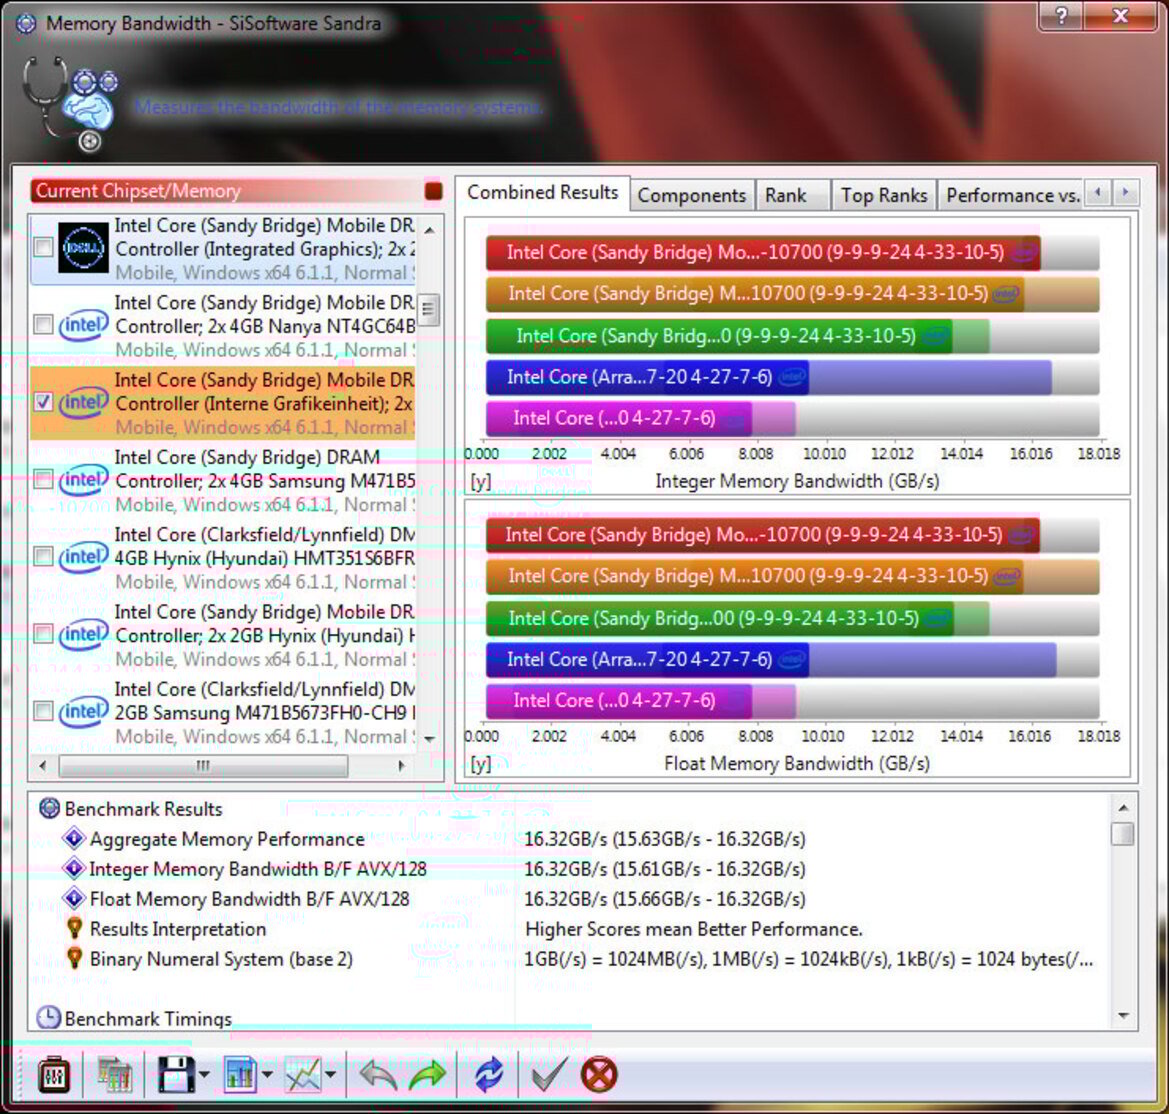Click the left arrow of the chipset list horizontal scrollbar

click(x=42, y=766)
